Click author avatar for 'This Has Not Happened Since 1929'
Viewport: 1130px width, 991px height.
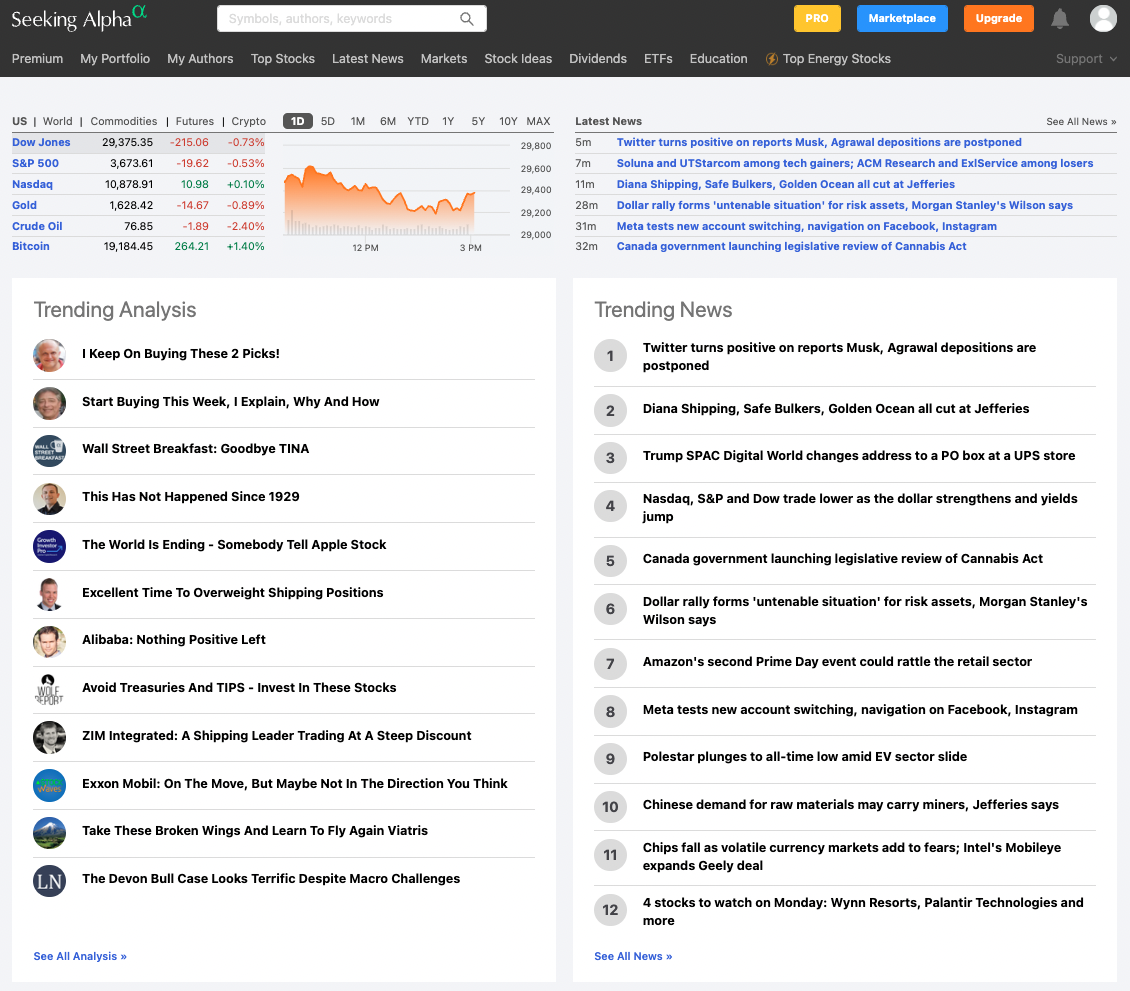50,499
